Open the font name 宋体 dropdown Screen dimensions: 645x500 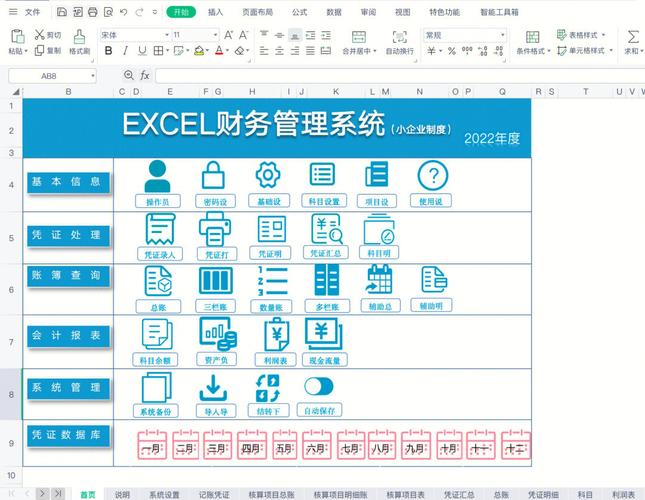[167, 35]
